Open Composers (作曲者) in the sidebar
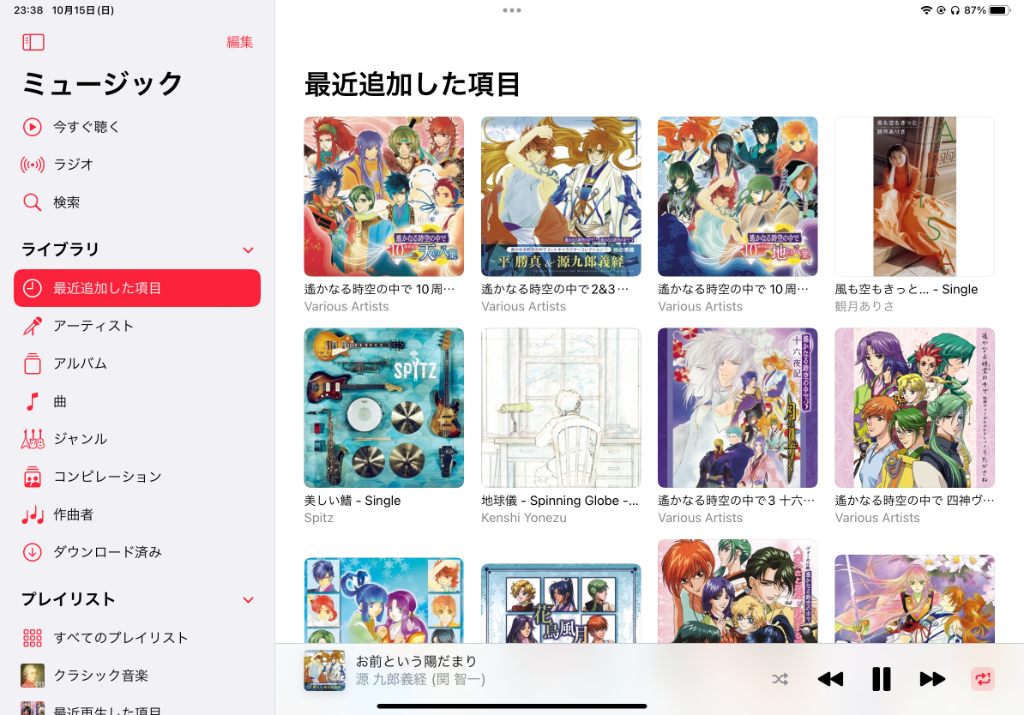The height and width of the screenshot is (715, 1024). (137, 515)
